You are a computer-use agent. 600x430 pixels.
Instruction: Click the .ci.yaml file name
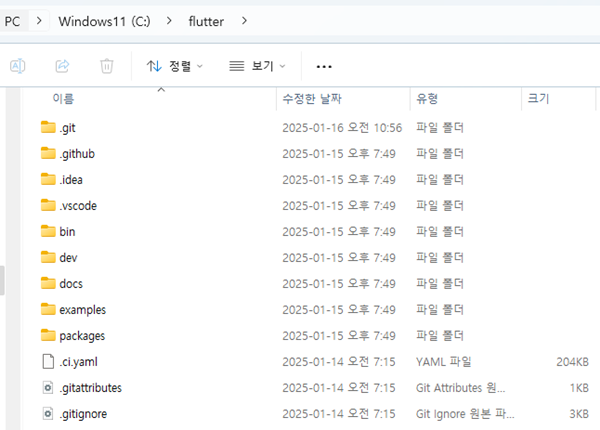coord(78,362)
